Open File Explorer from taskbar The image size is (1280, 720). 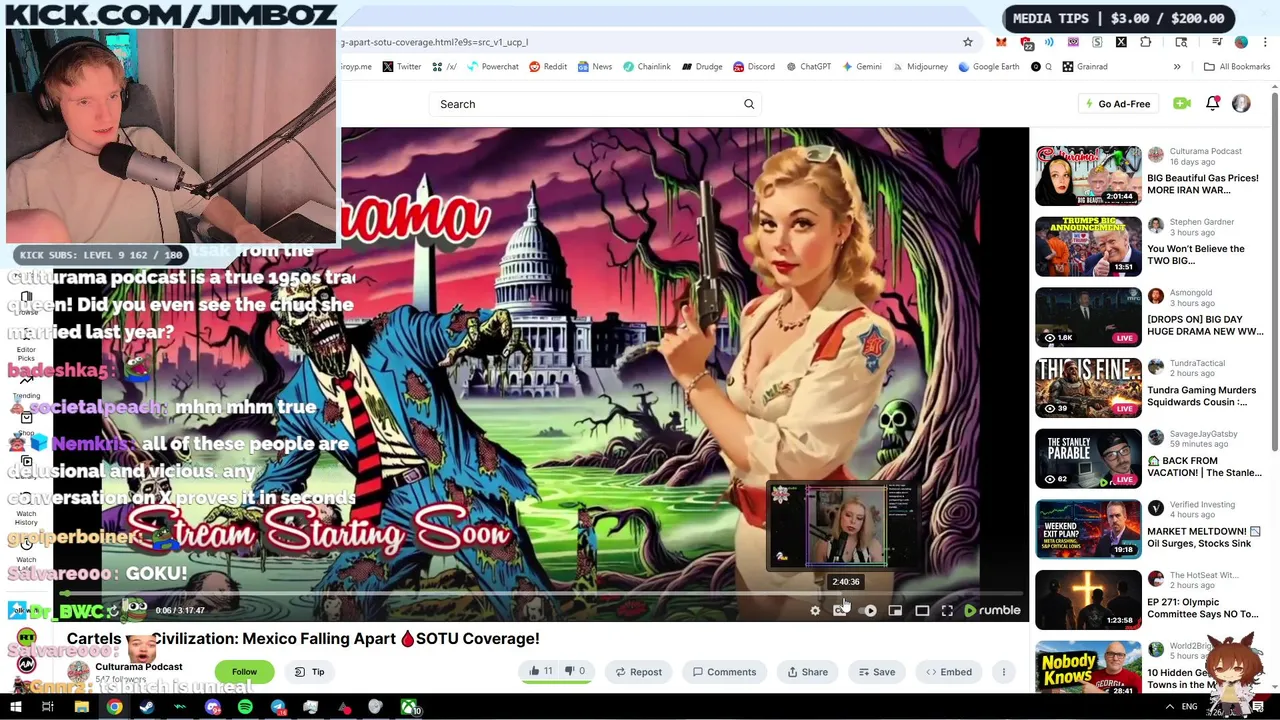tap(81, 708)
